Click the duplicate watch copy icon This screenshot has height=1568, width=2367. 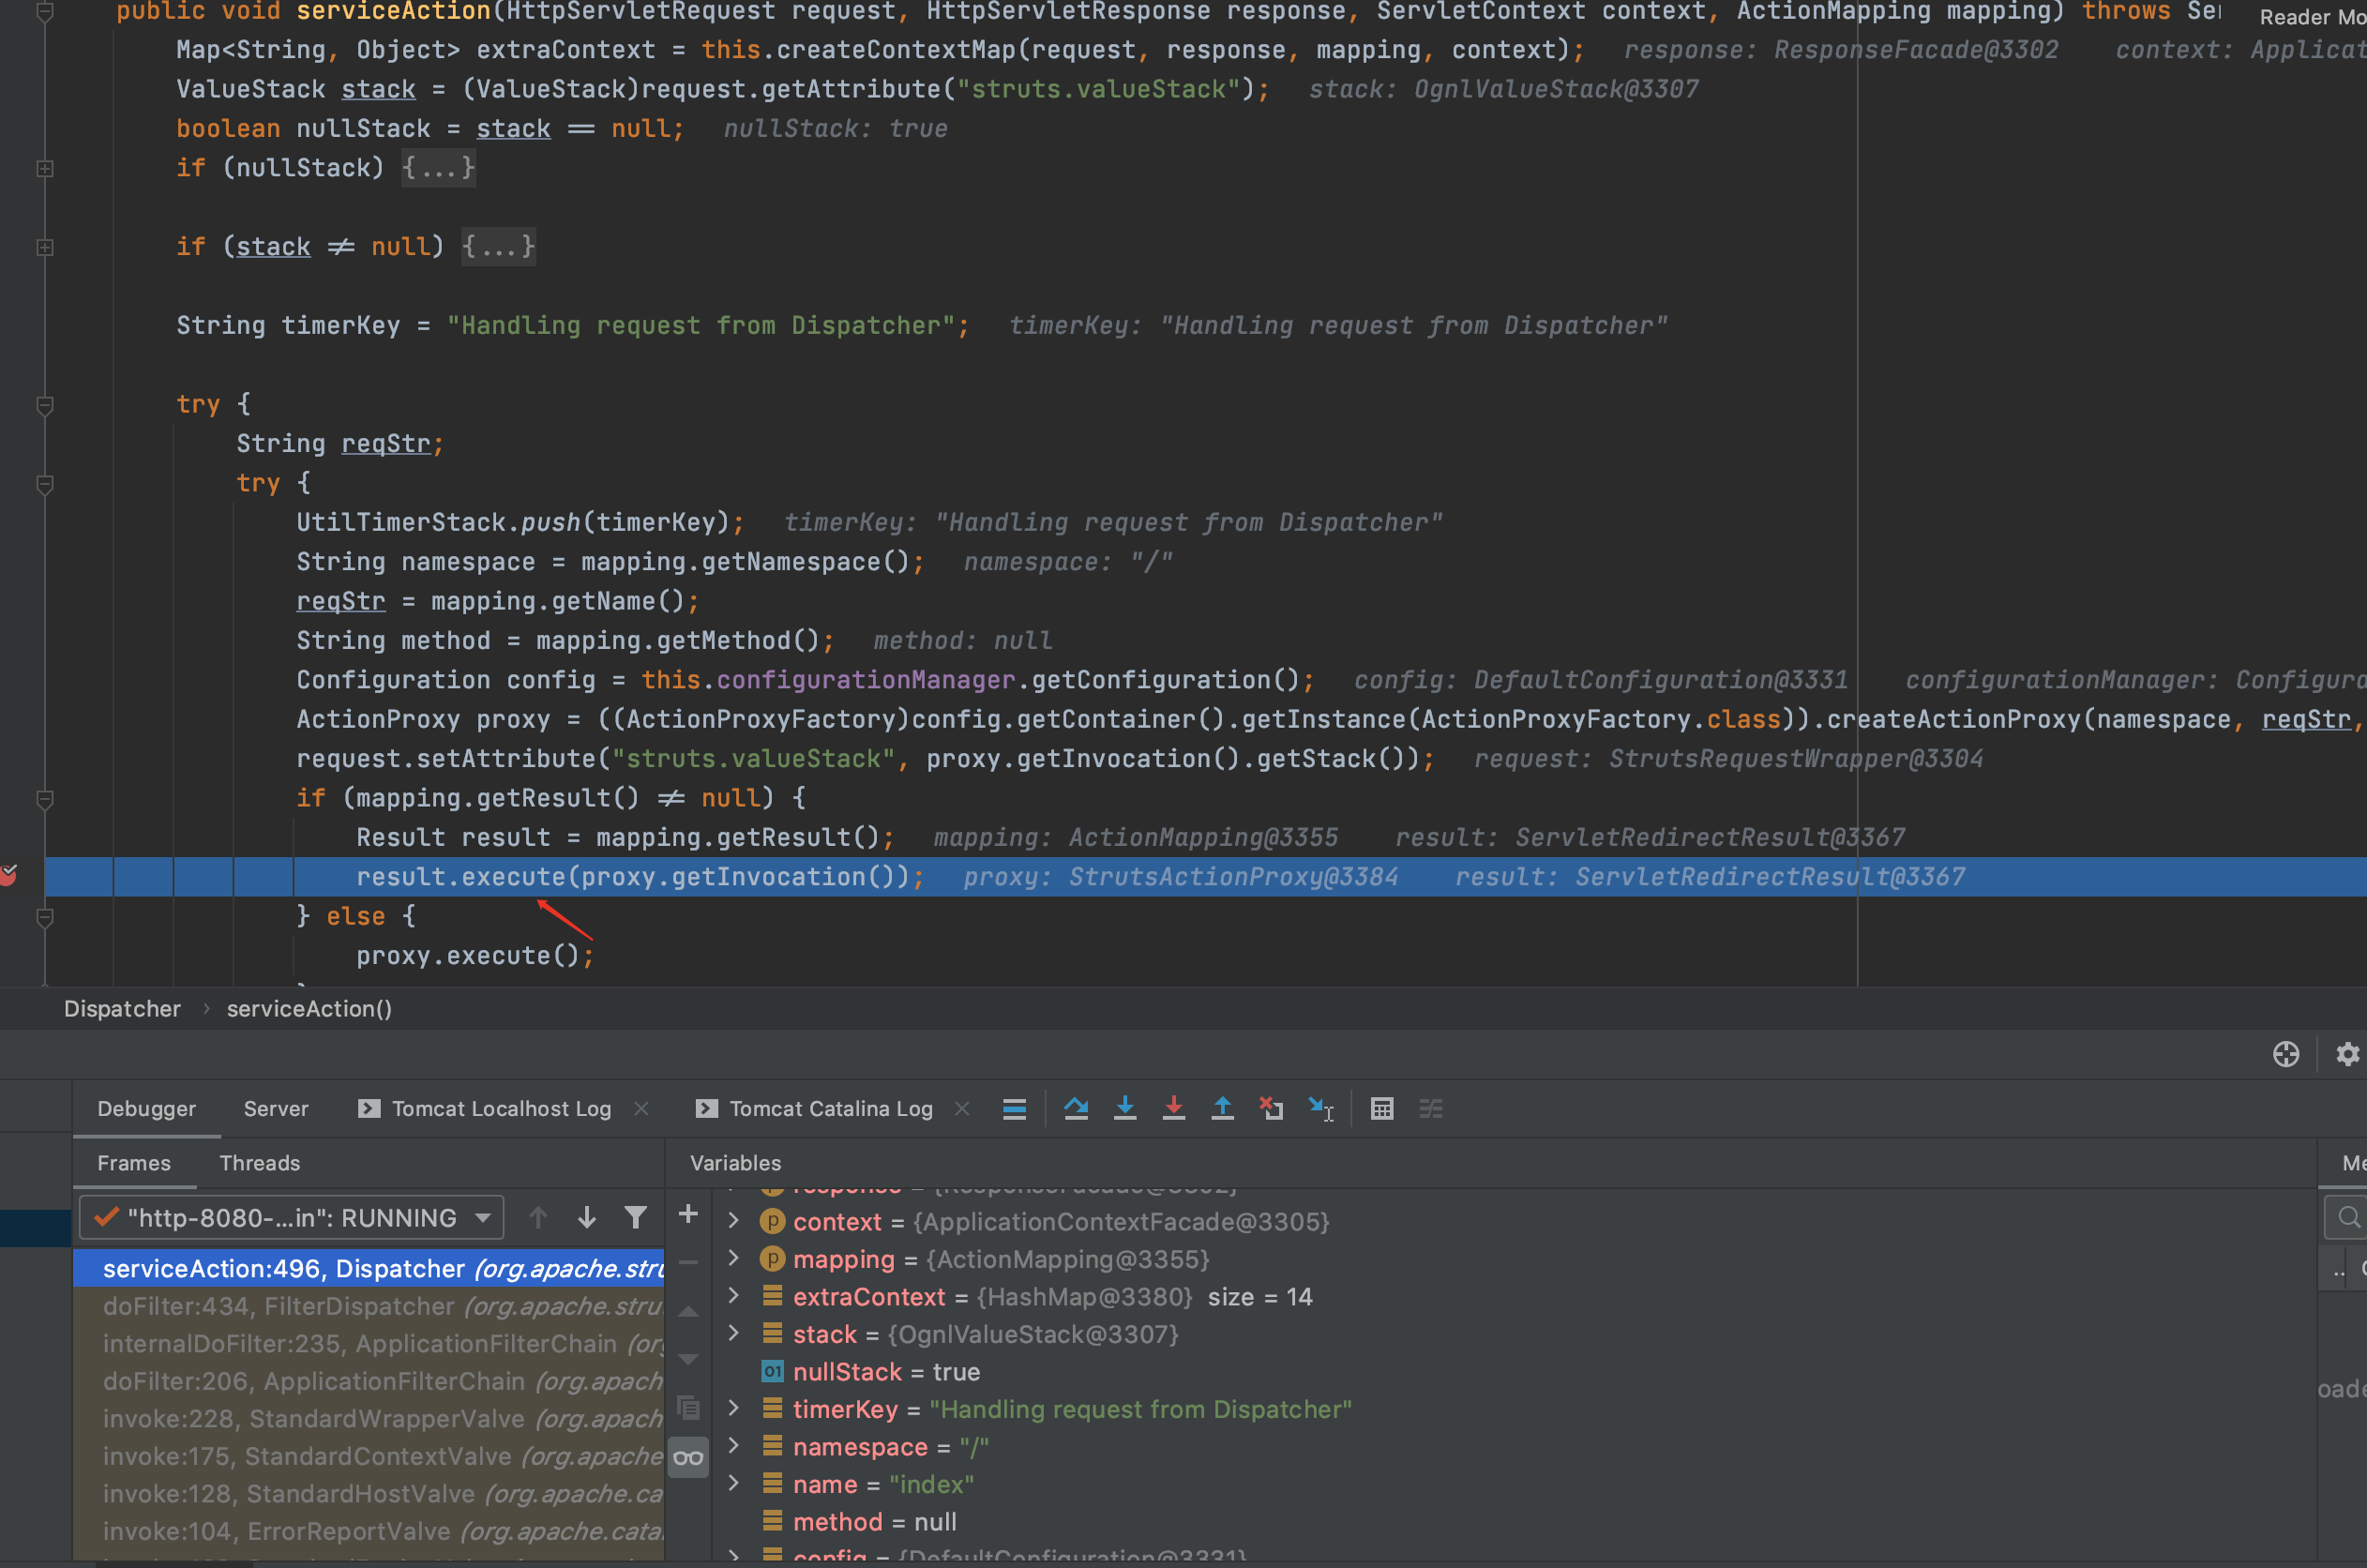tap(688, 1408)
